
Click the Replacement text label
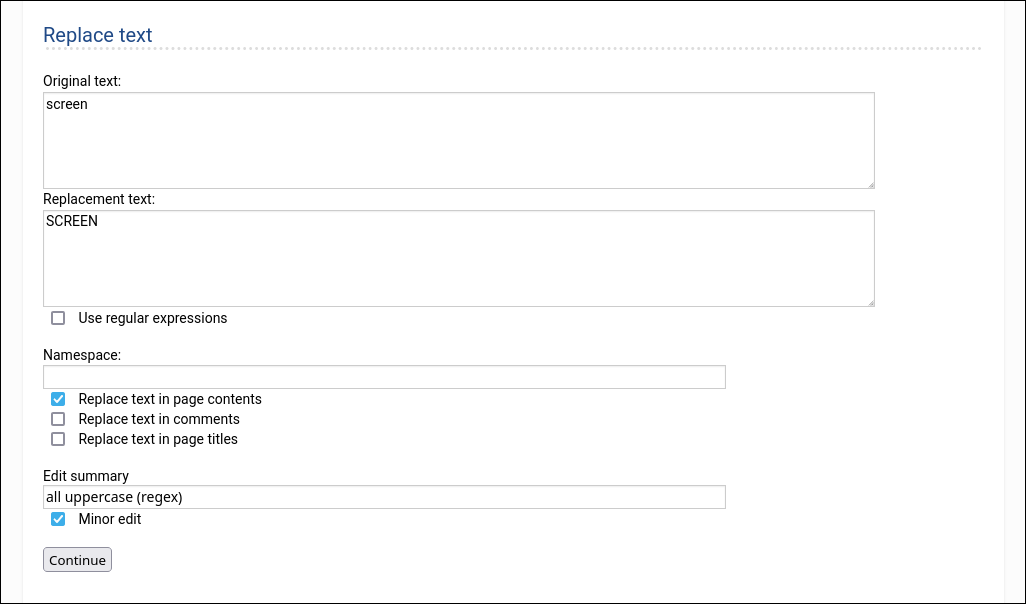tap(99, 199)
